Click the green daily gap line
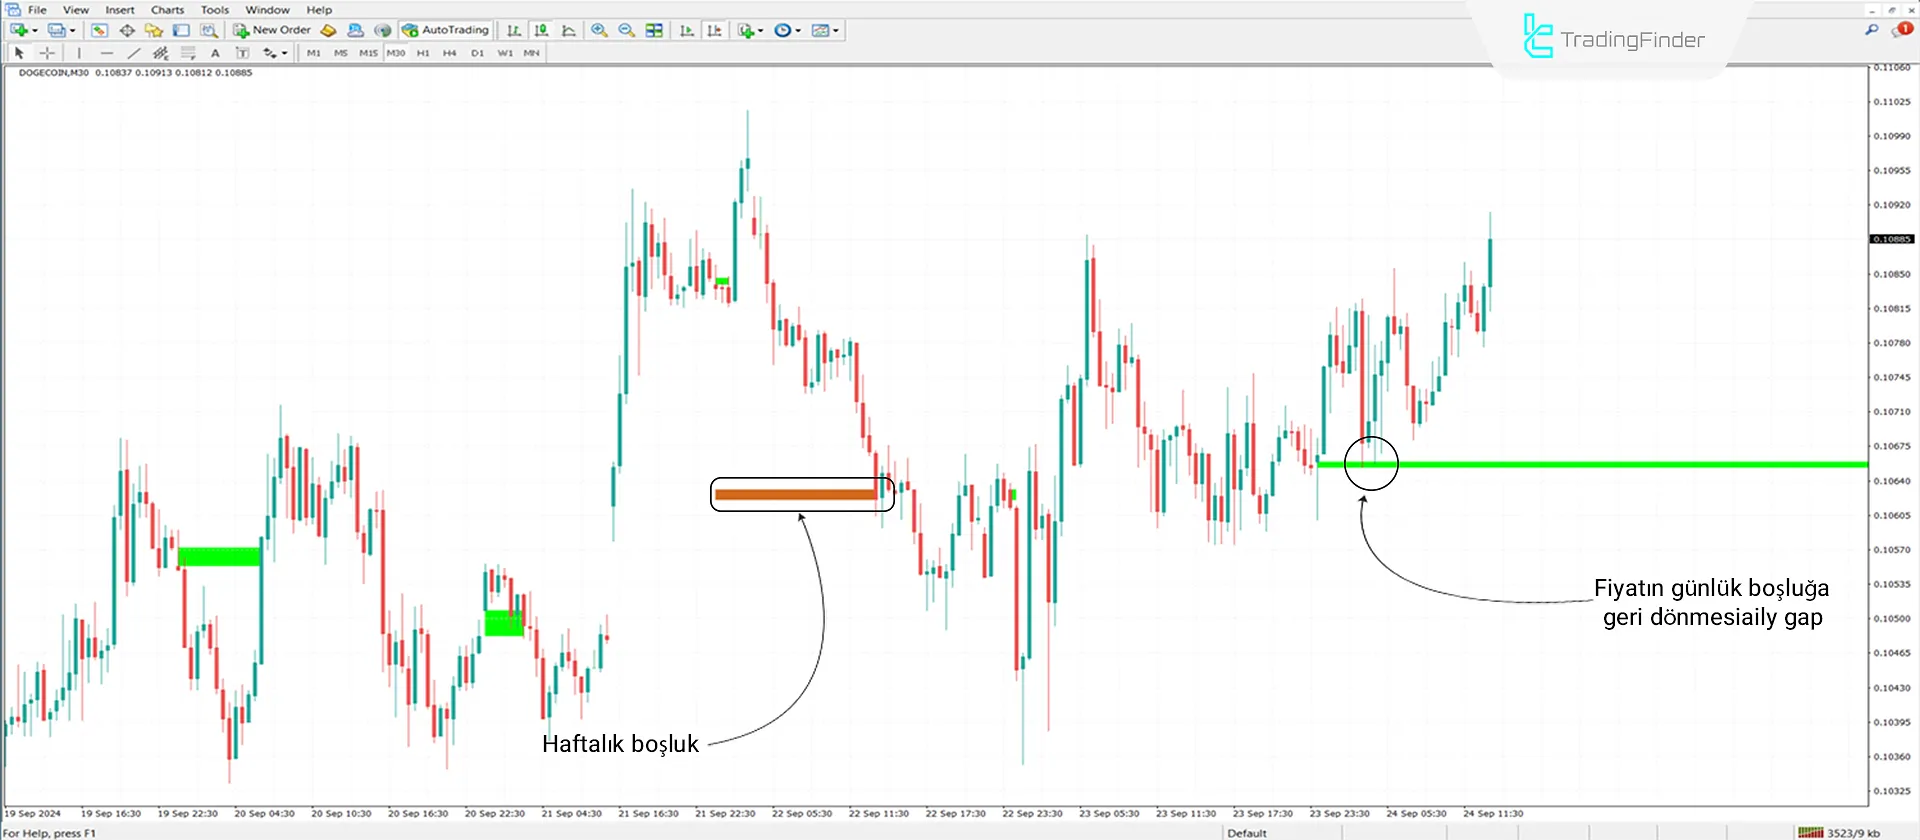 coord(1600,464)
